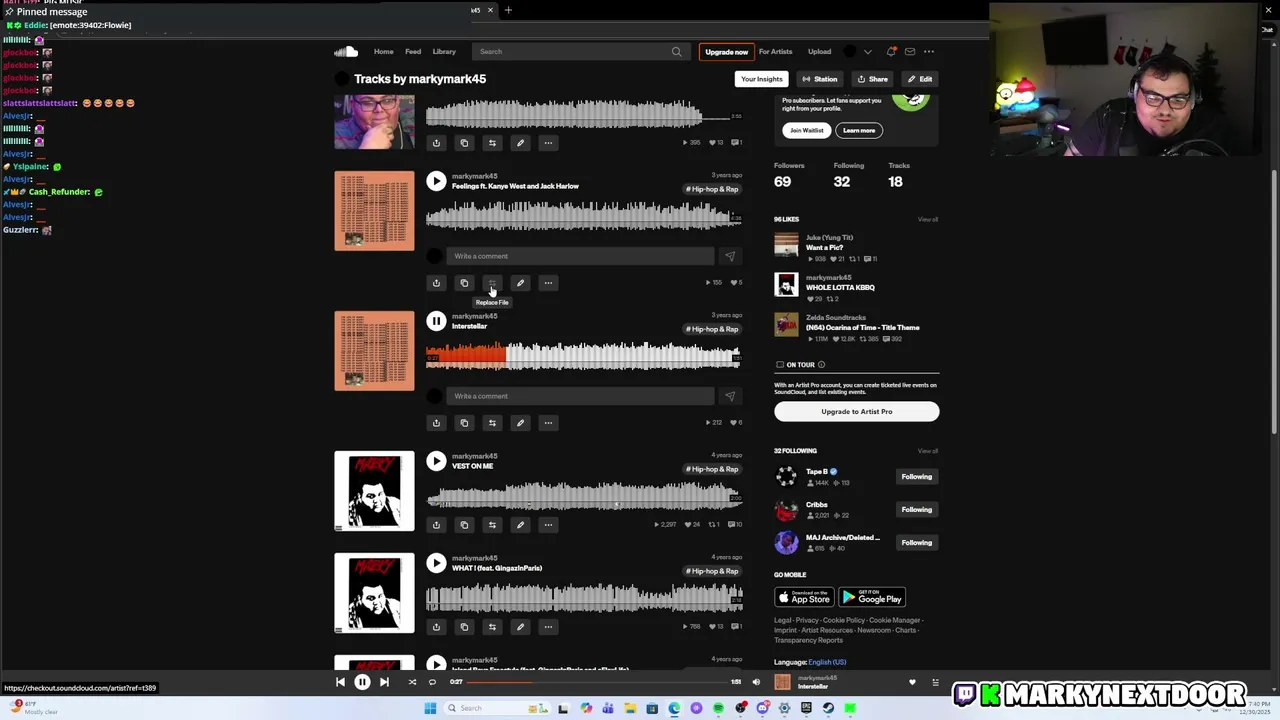Start a Station from profile
The image size is (1280, 720).
coord(819,79)
